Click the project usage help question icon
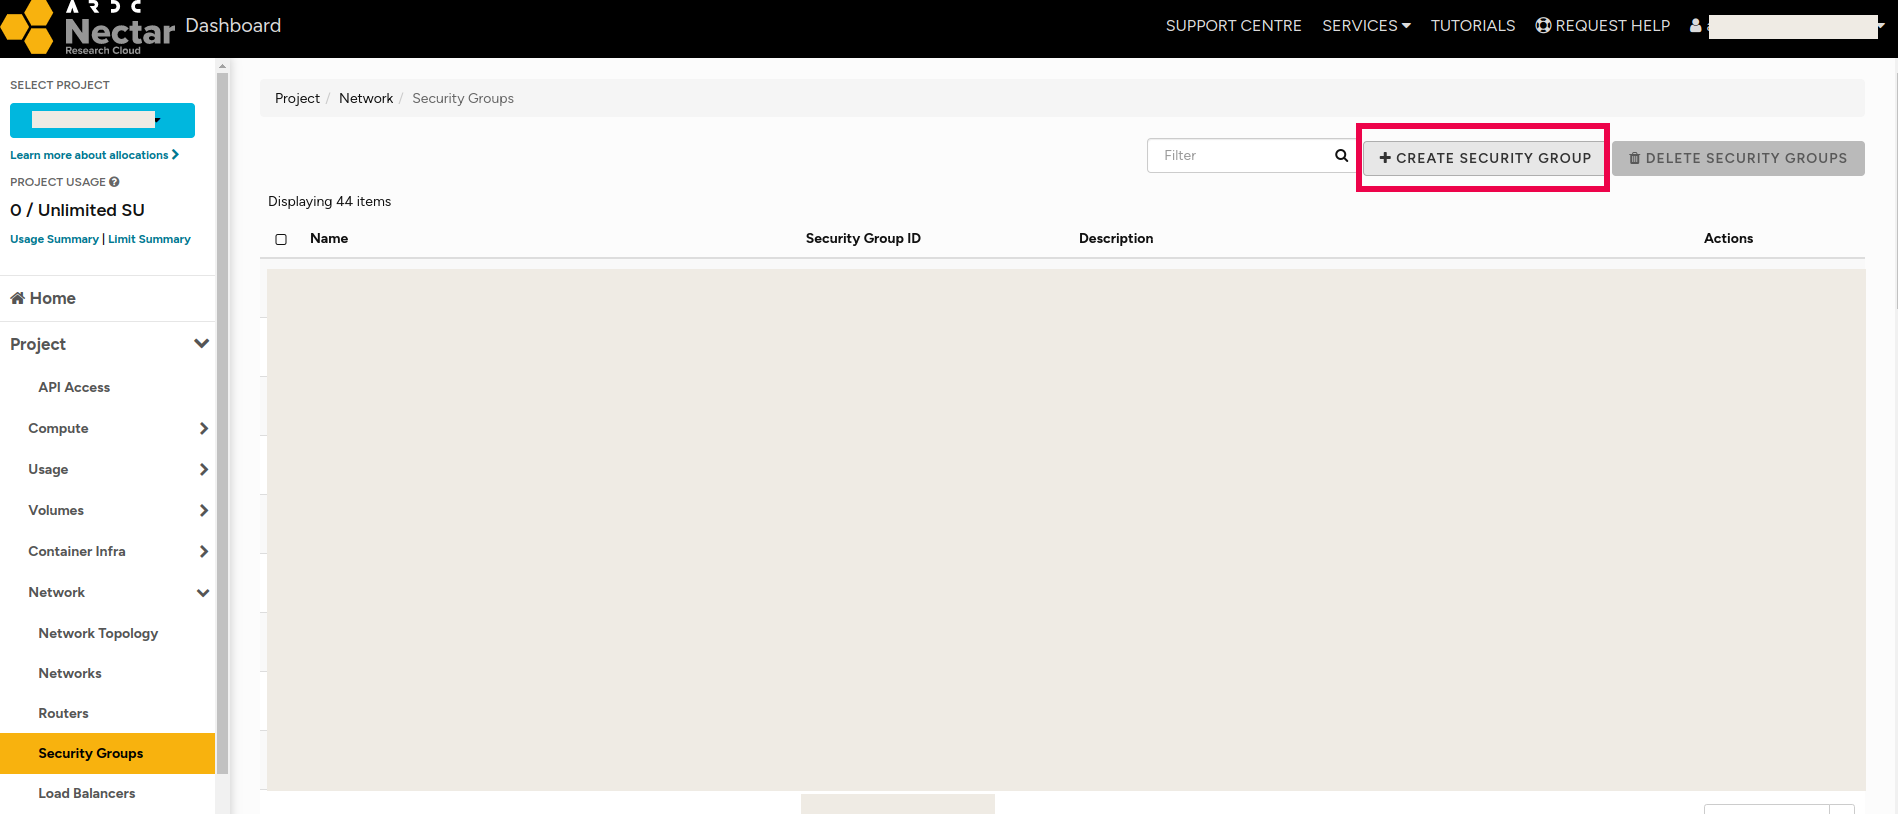The image size is (1898, 814). [115, 182]
